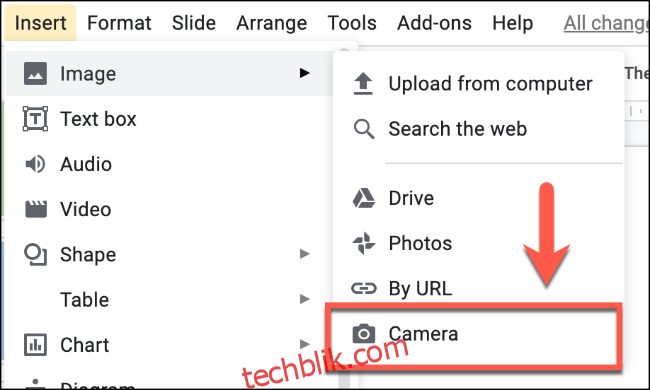Expand the Shape submenu arrow
The image size is (650, 390).
[305, 254]
